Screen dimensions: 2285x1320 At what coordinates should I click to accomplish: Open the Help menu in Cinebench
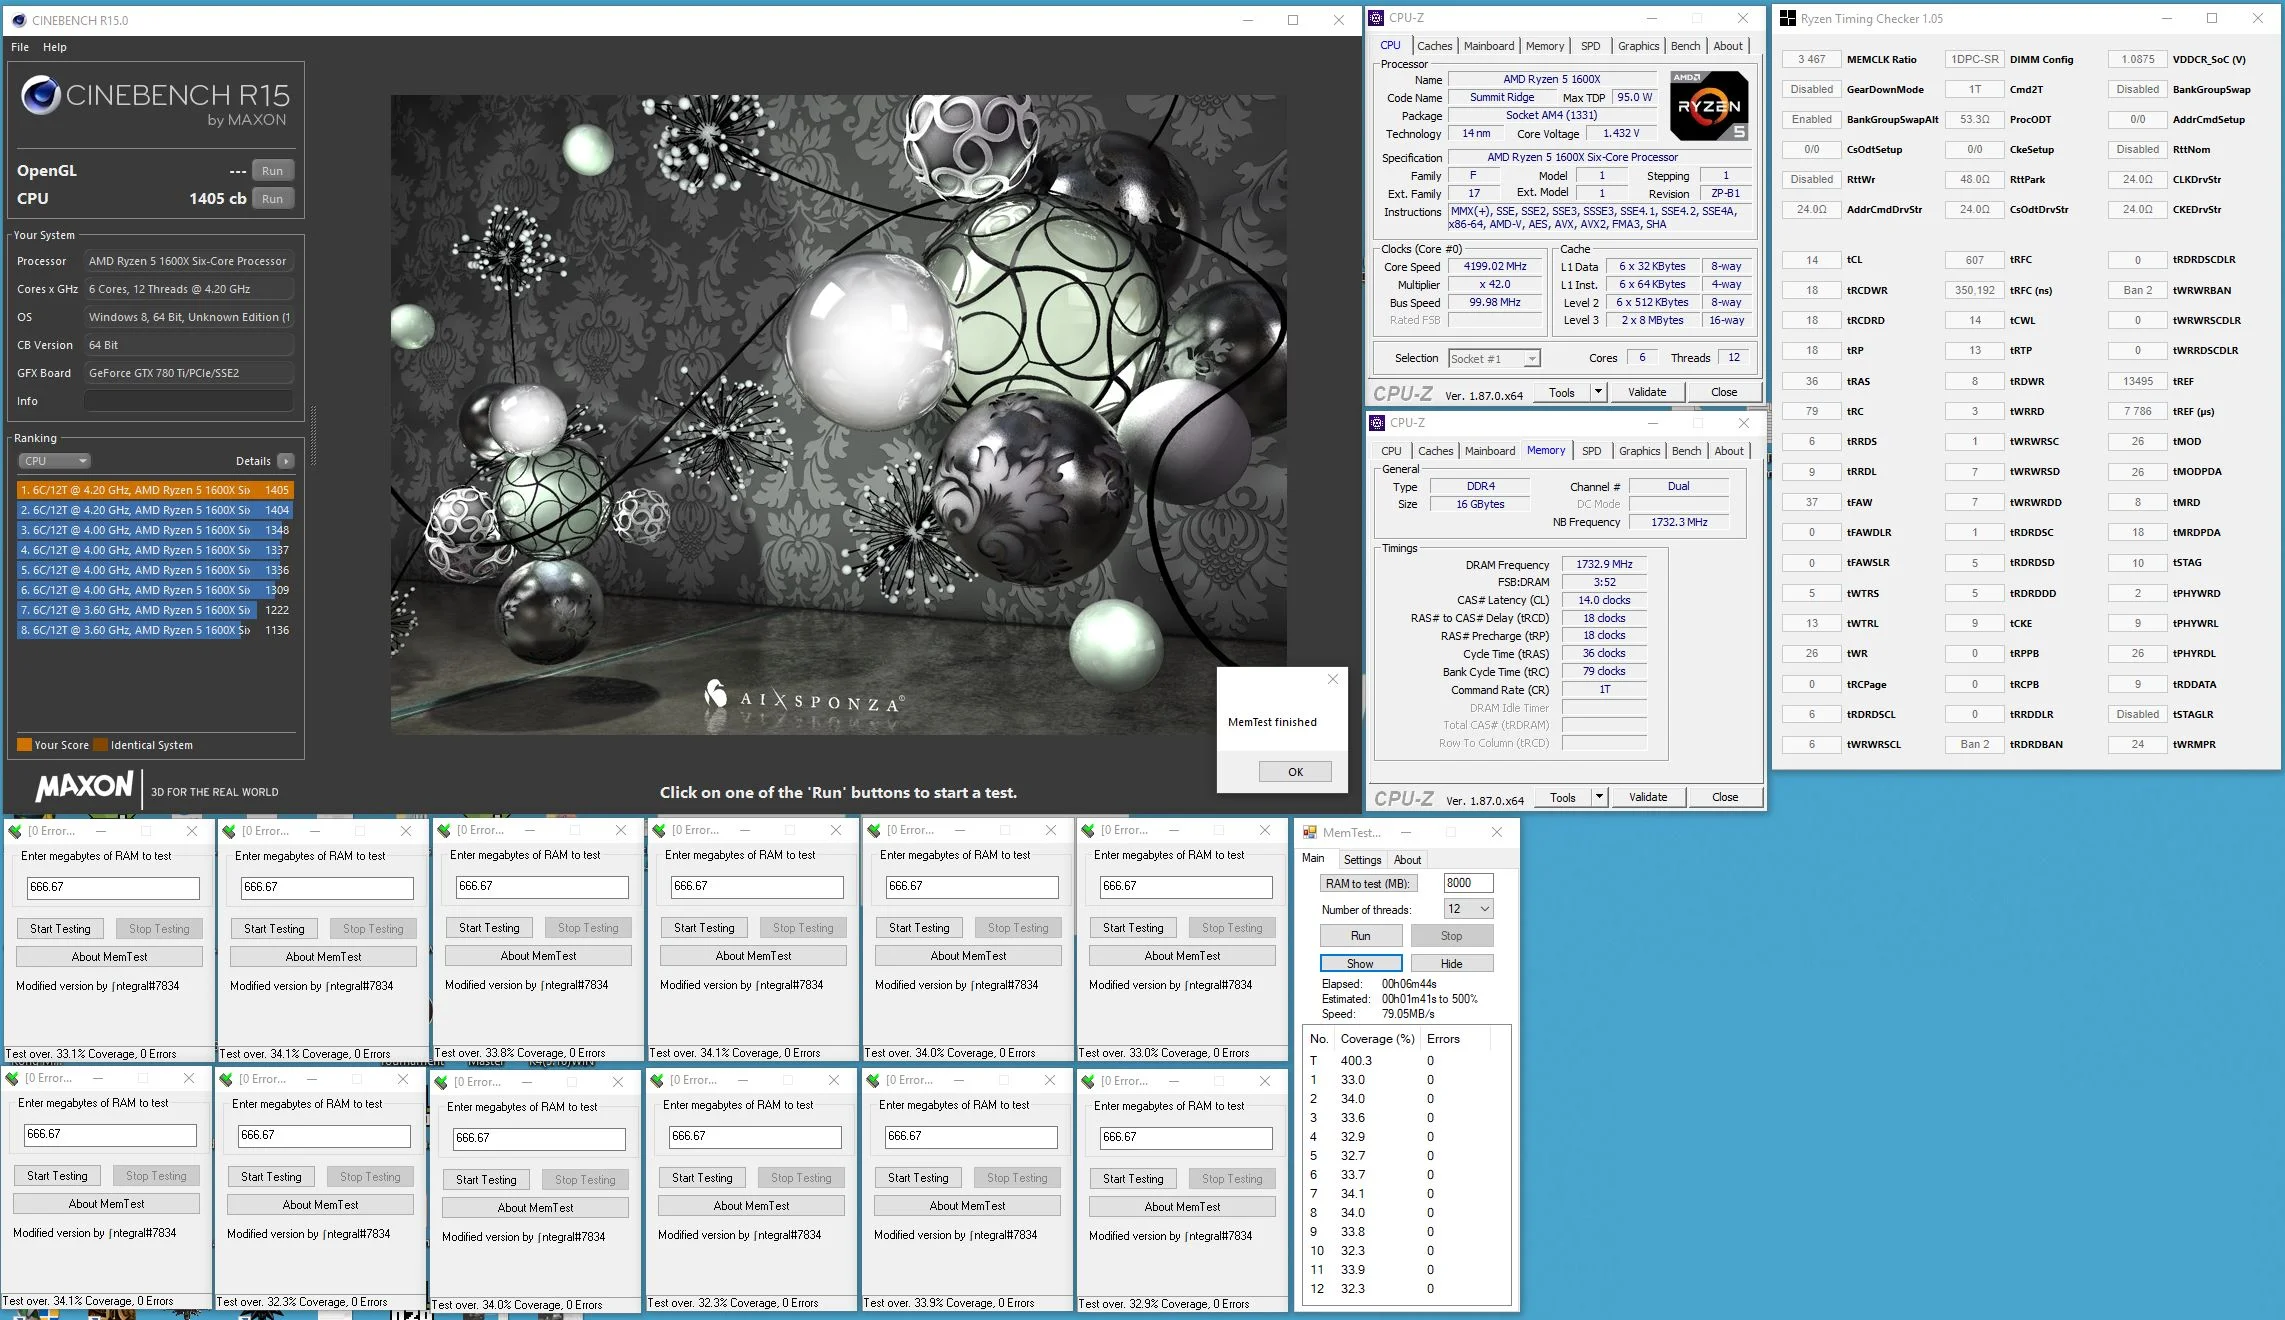[x=55, y=47]
